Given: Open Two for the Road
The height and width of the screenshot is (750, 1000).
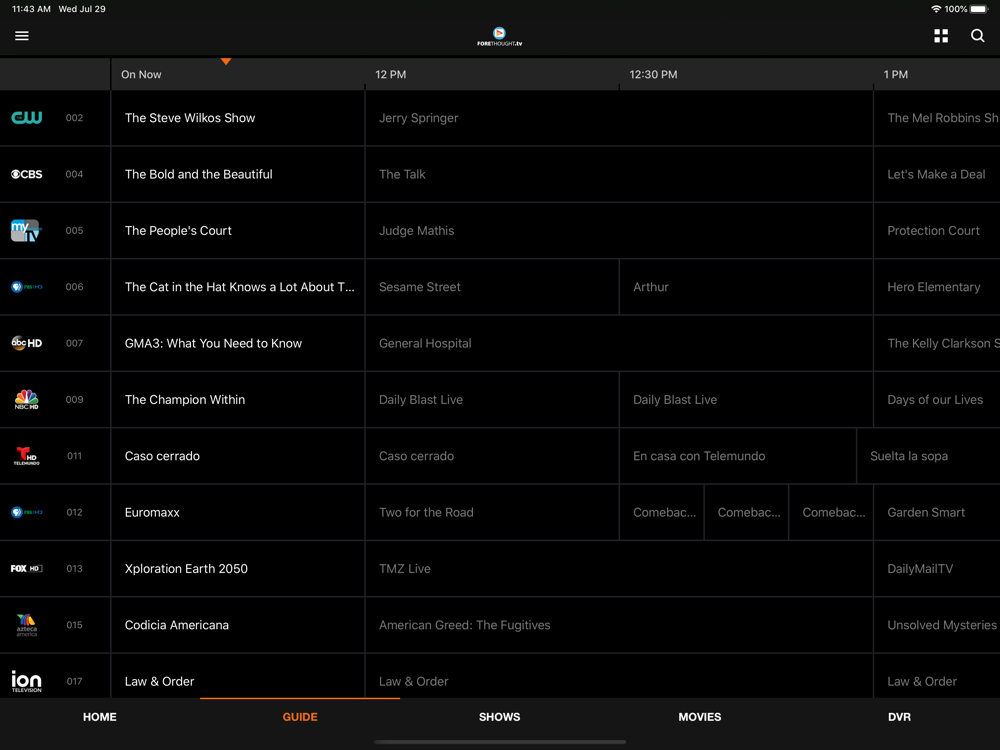Looking at the screenshot, I should [x=492, y=512].
